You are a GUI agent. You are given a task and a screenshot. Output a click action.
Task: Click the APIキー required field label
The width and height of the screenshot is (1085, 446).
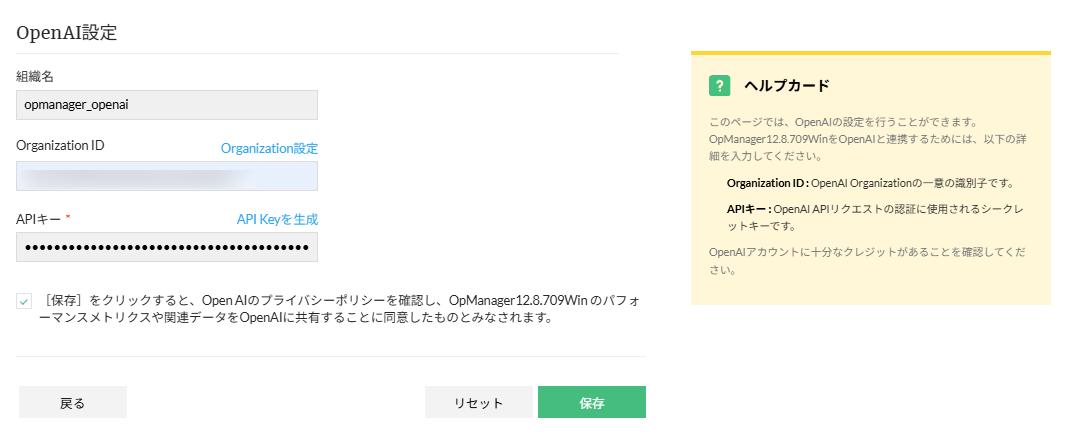coord(44,219)
